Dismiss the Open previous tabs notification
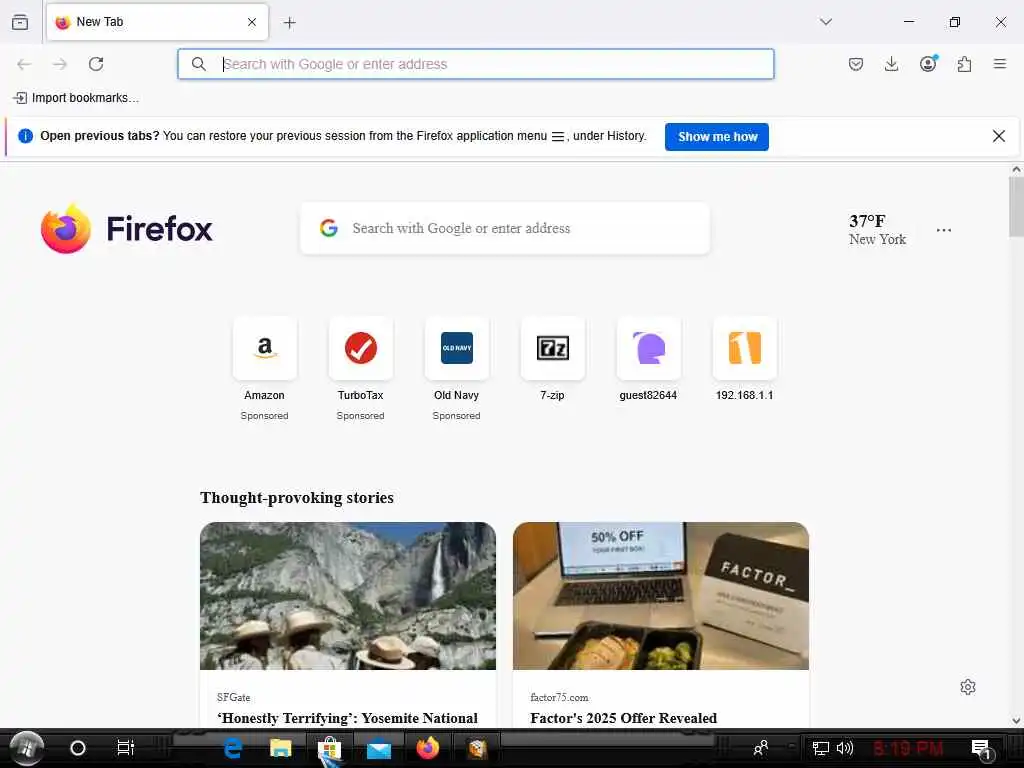This screenshot has height=768, width=1024. 999,136
